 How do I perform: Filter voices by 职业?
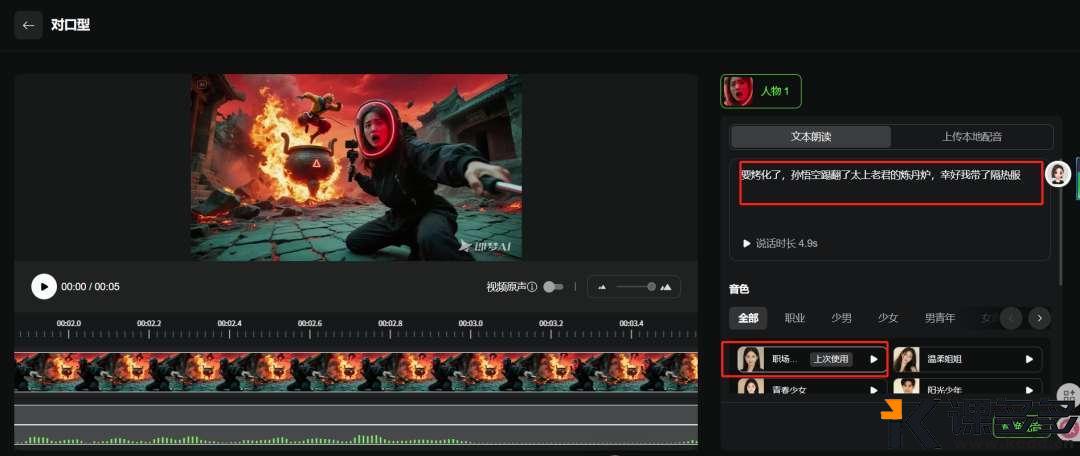pos(795,318)
